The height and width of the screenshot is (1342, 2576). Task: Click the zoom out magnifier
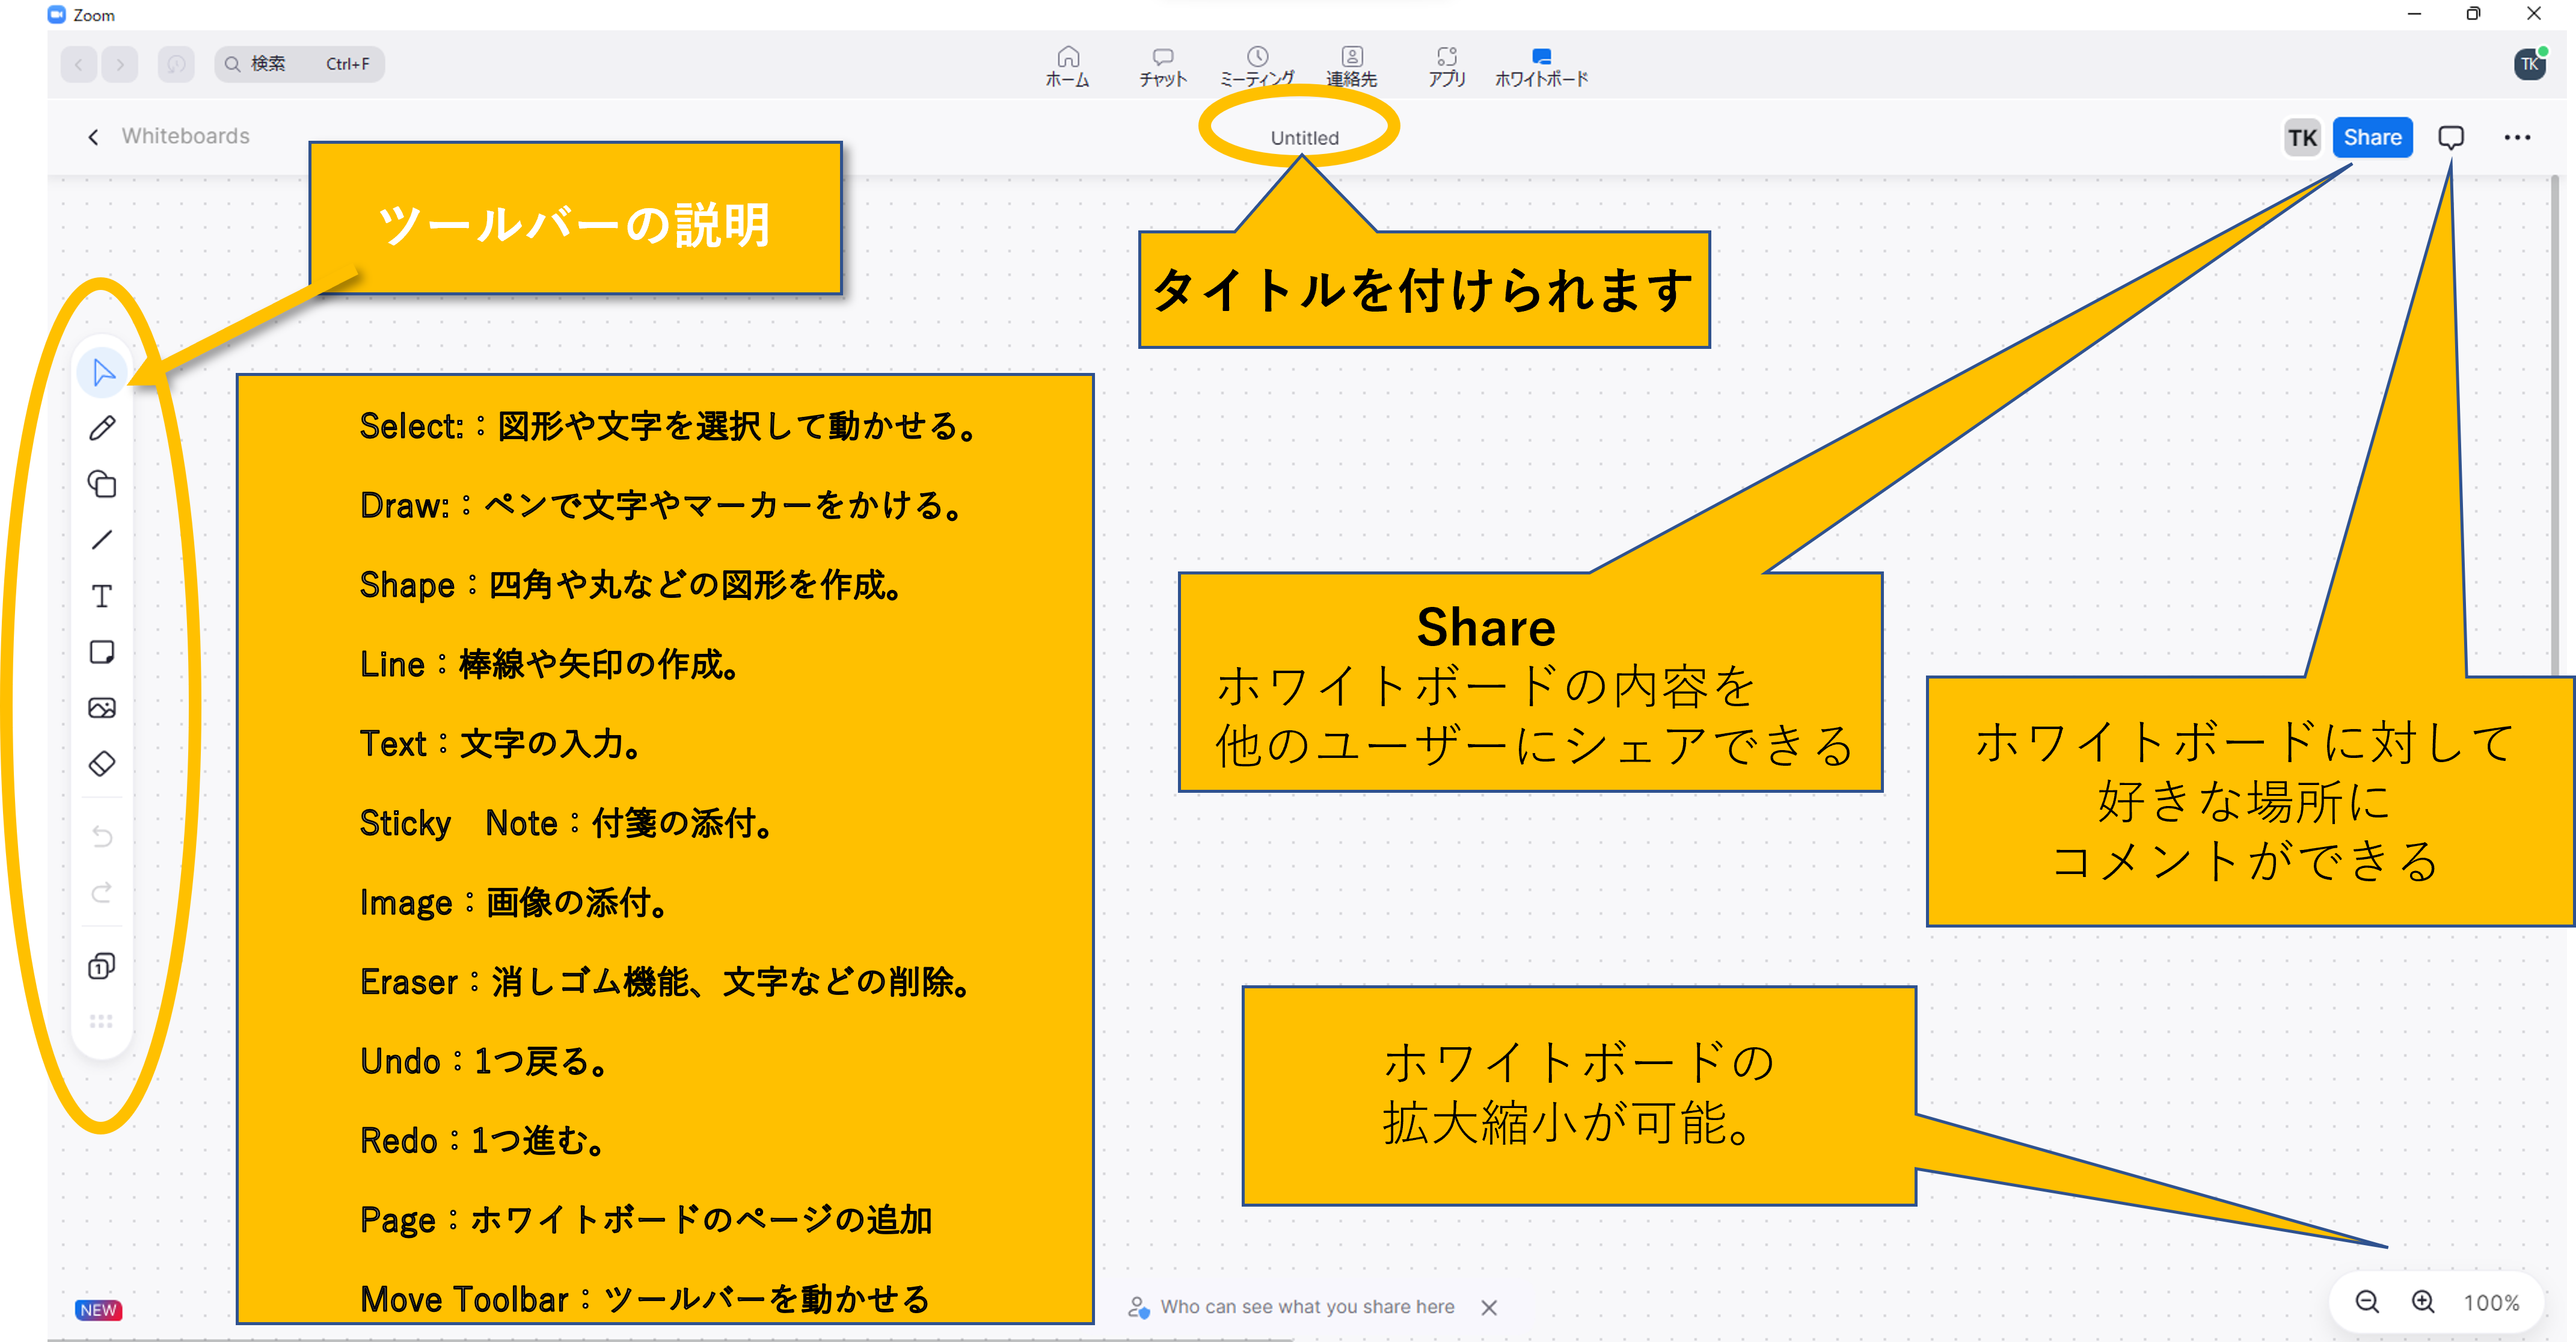pyautogui.click(x=2366, y=1301)
